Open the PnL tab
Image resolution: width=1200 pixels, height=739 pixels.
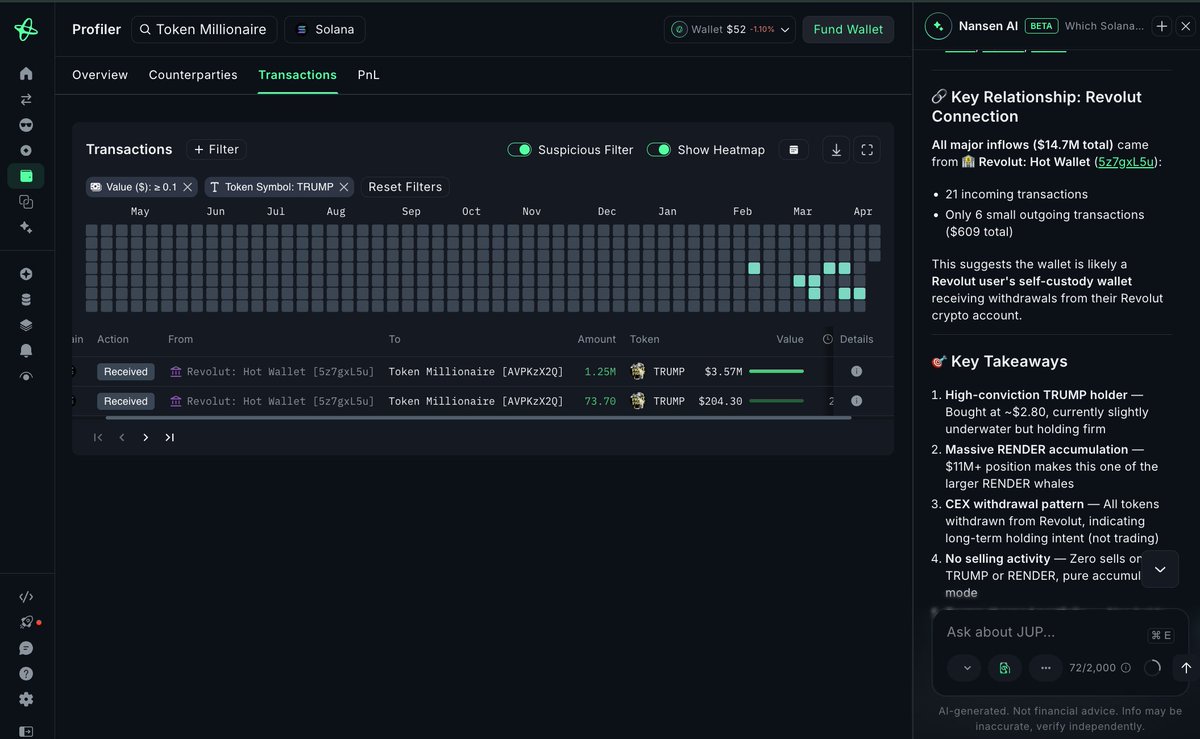368,75
